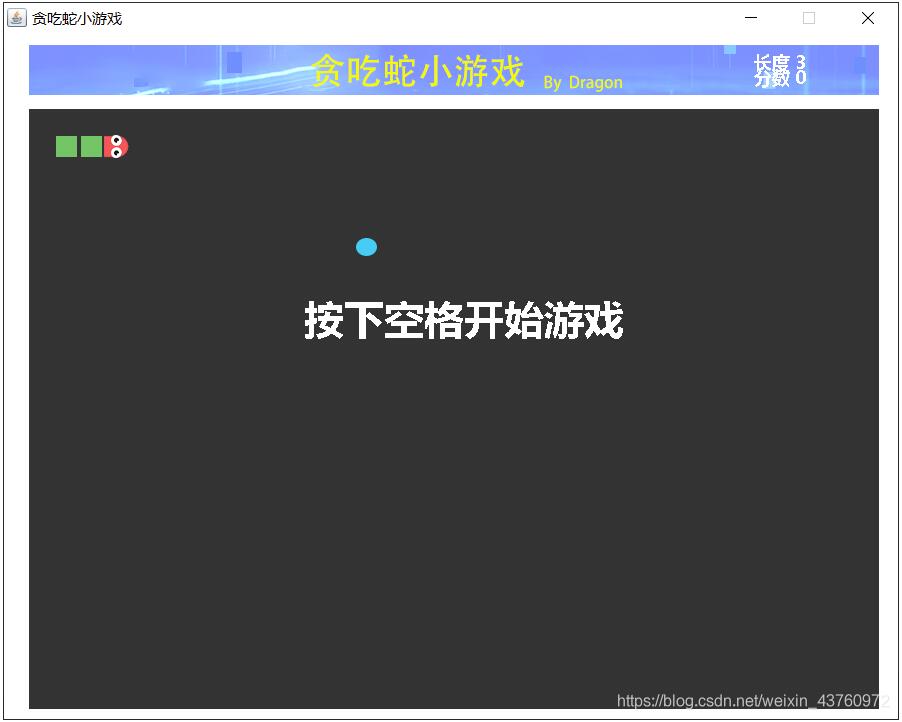
Task: Click the blue food dot on the board
Action: point(366,246)
